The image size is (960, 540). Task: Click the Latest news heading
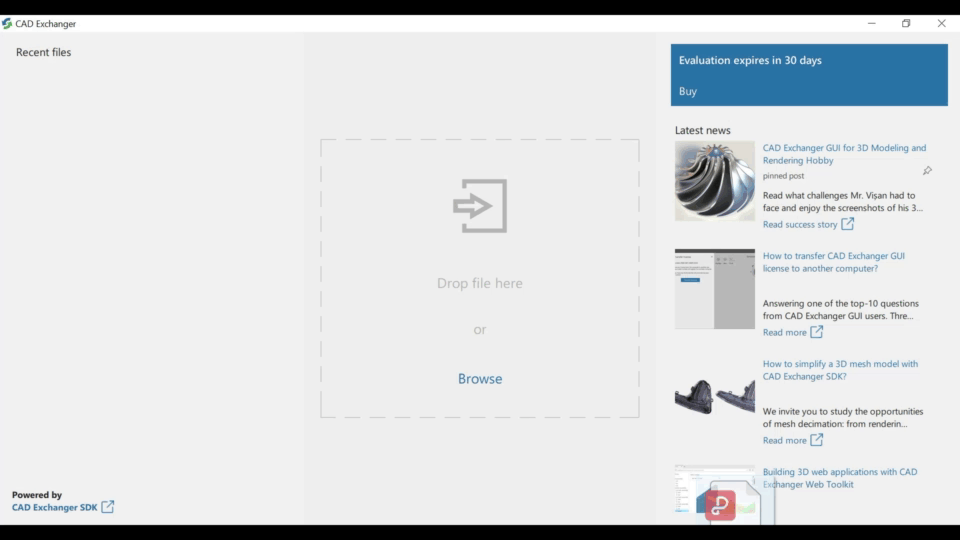[702, 130]
